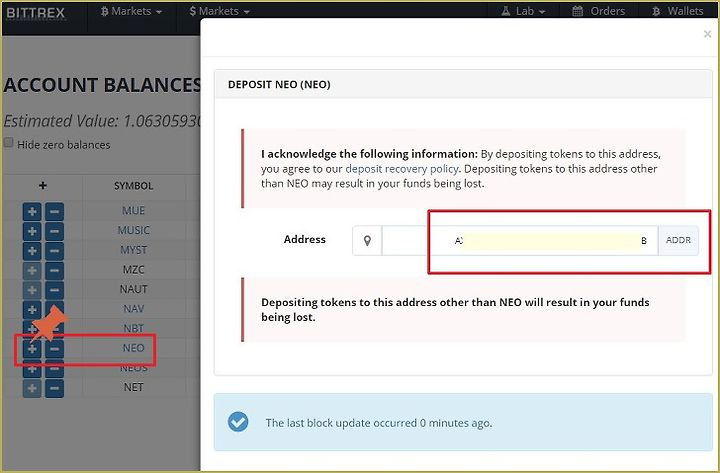Click the minus withdraw icon for NEOS
The image size is (720, 473).
pyautogui.click(x=54, y=370)
